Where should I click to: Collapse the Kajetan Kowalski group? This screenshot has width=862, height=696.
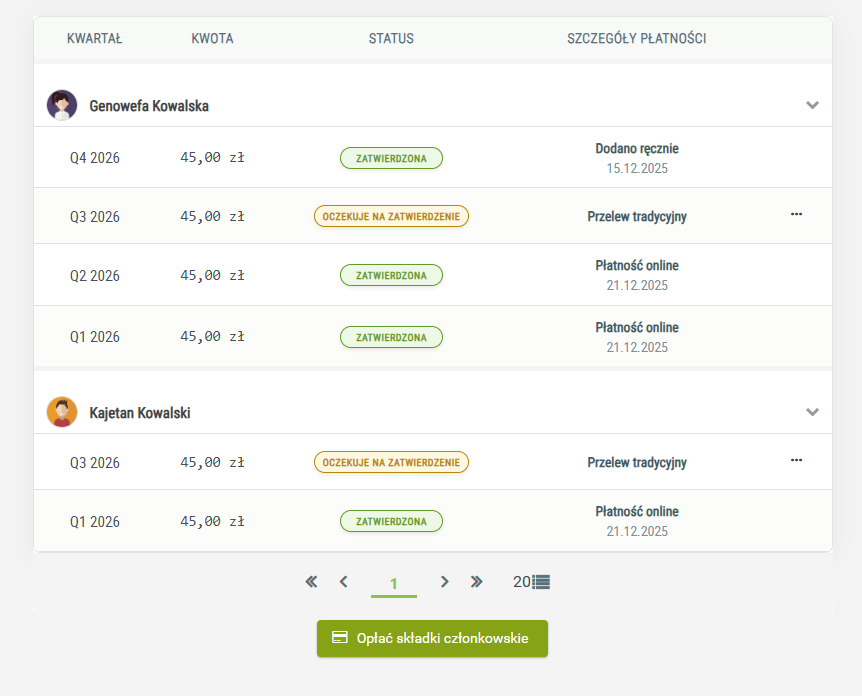pos(812,412)
